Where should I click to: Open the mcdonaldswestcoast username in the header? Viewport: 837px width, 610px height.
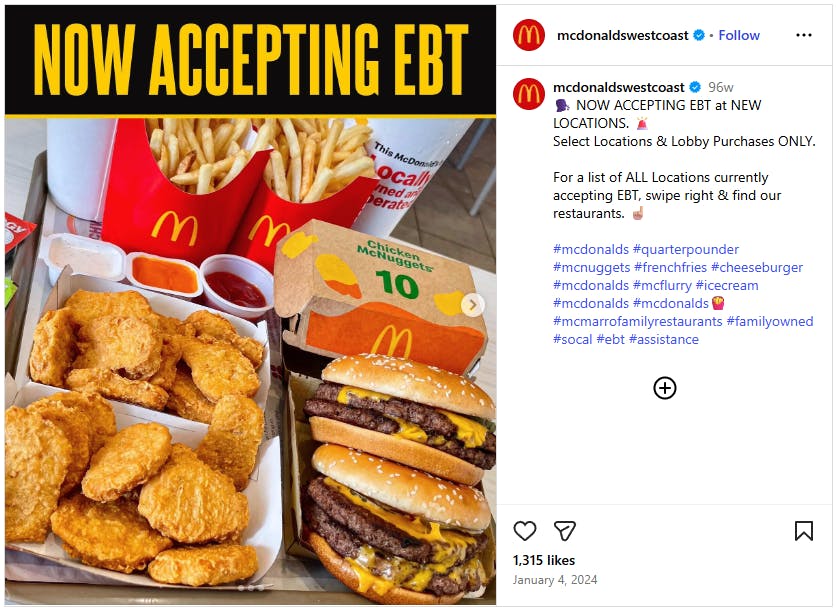[x=622, y=35]
